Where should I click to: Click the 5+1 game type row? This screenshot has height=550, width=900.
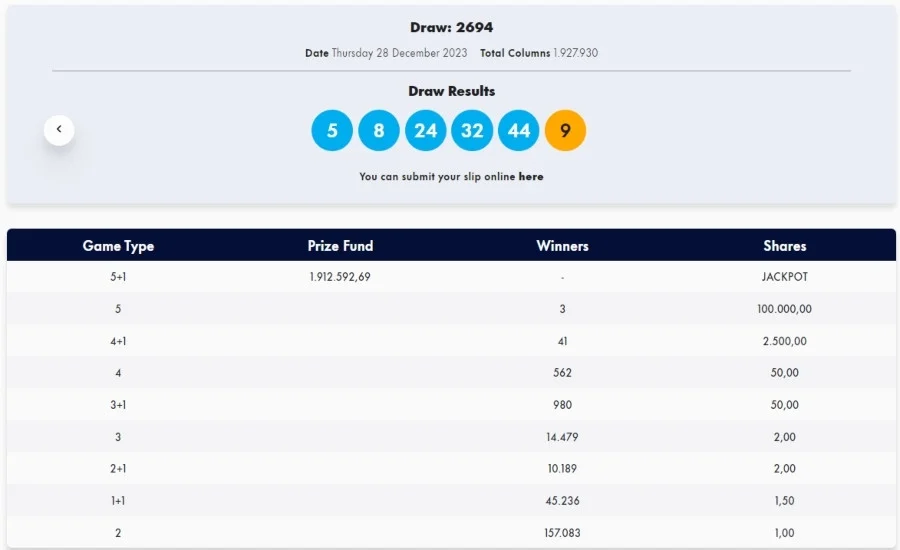pos(451,277)
